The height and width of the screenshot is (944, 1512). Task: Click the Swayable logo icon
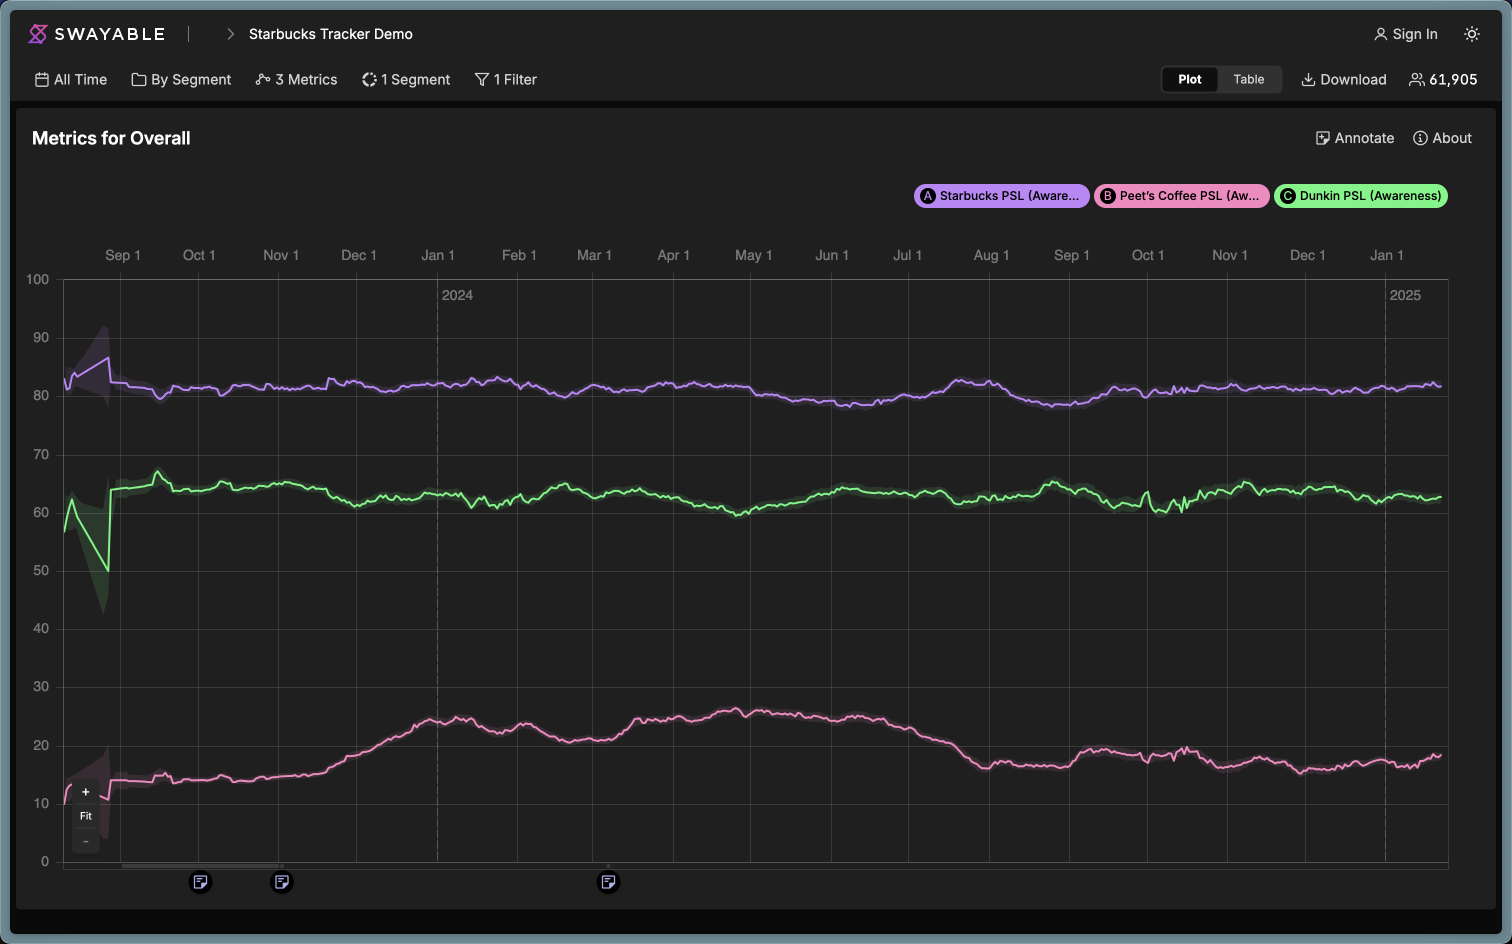[x=38, y=34]
